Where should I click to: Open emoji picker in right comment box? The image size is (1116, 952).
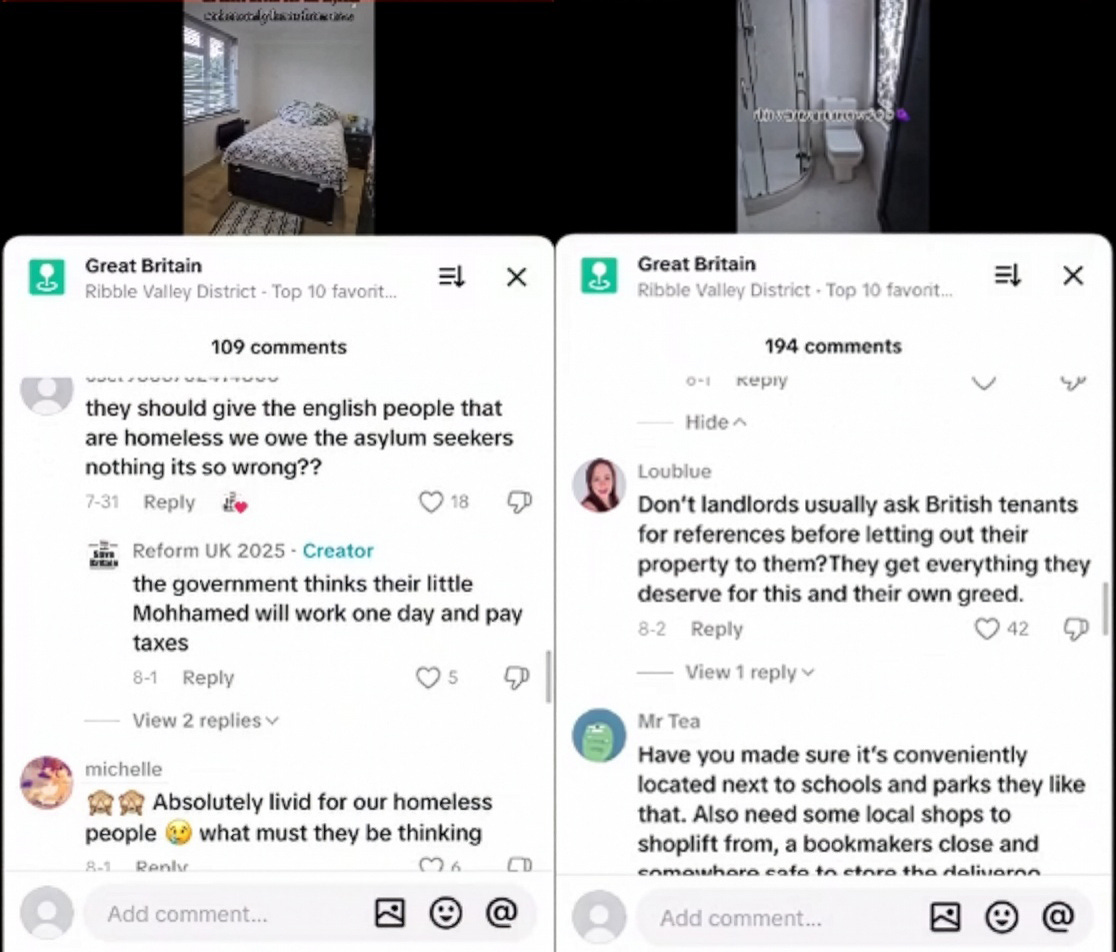[1001, 917]
